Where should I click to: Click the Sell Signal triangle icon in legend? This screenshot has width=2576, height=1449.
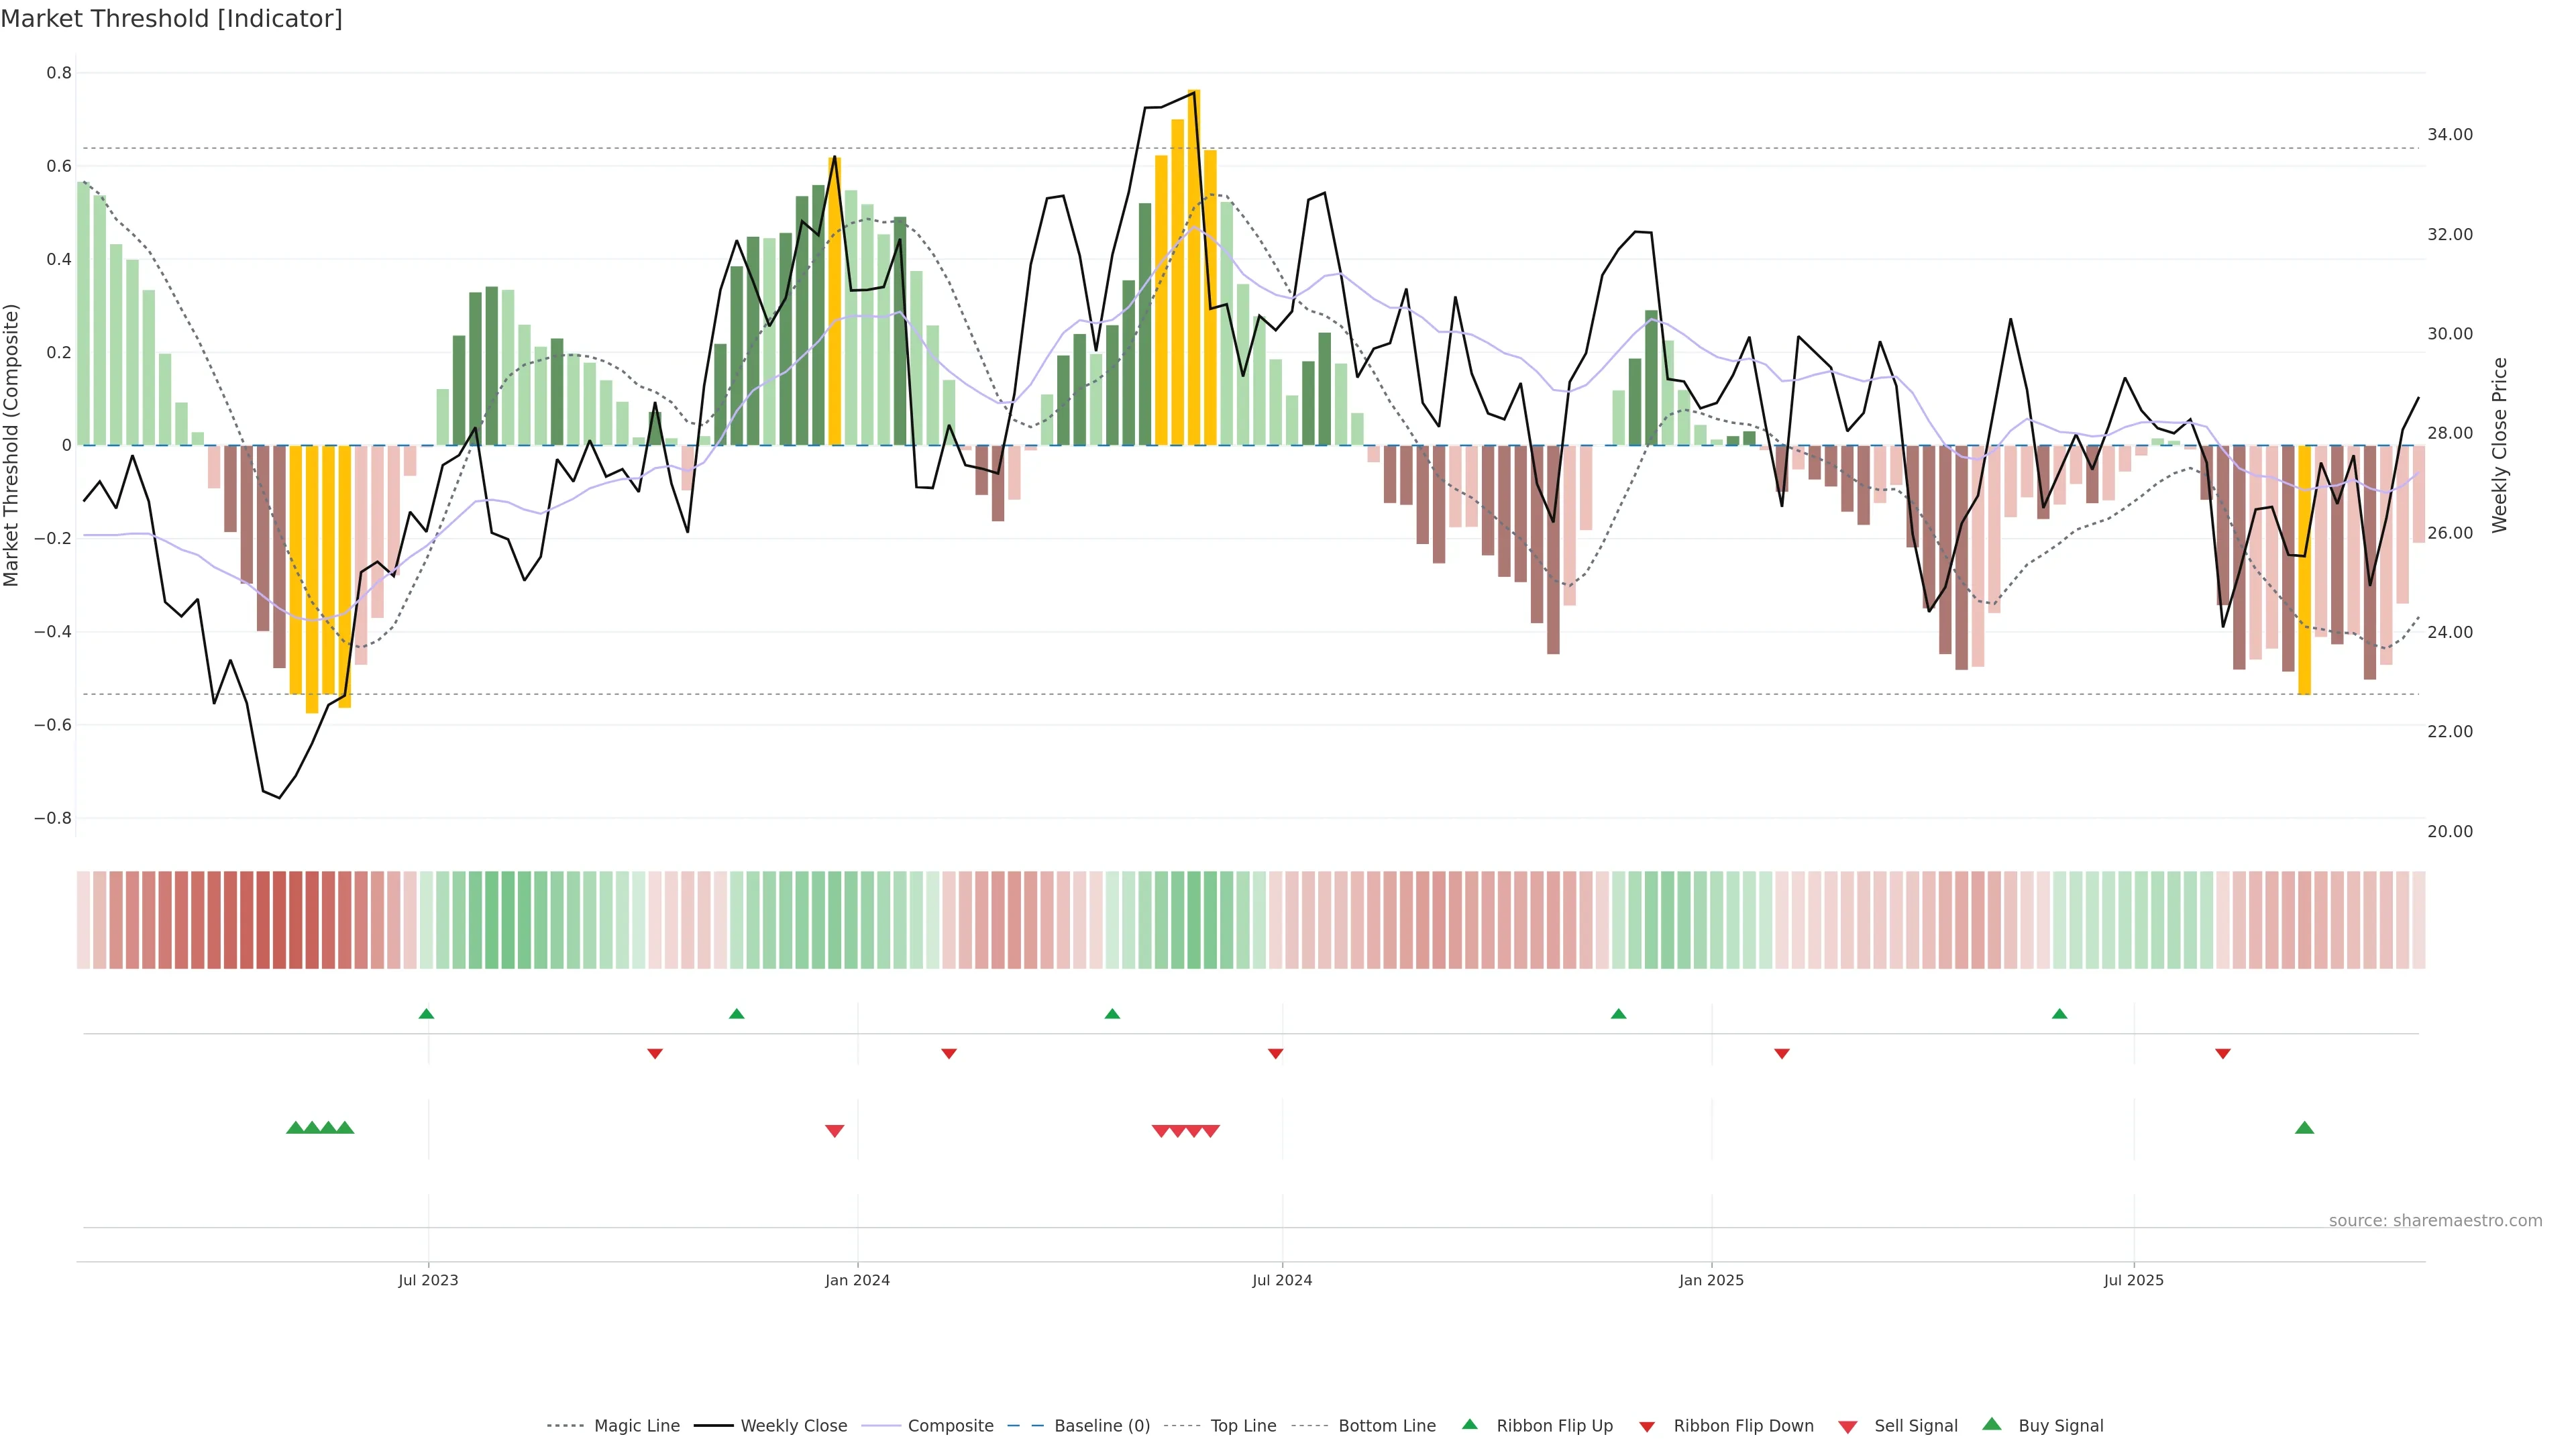coord(1847,1427)
